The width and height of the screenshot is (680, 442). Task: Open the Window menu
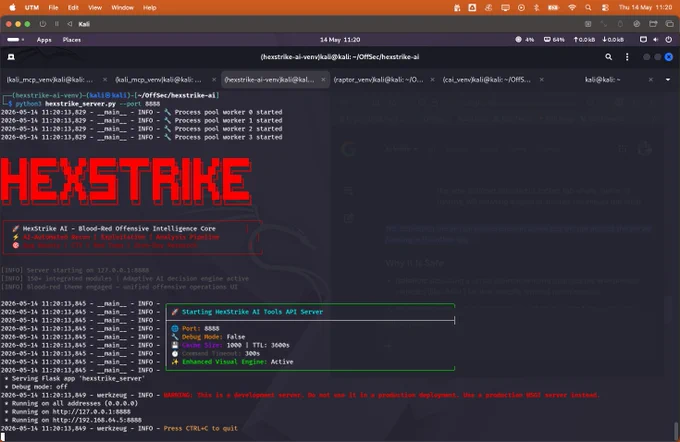(x=122, y=7)
